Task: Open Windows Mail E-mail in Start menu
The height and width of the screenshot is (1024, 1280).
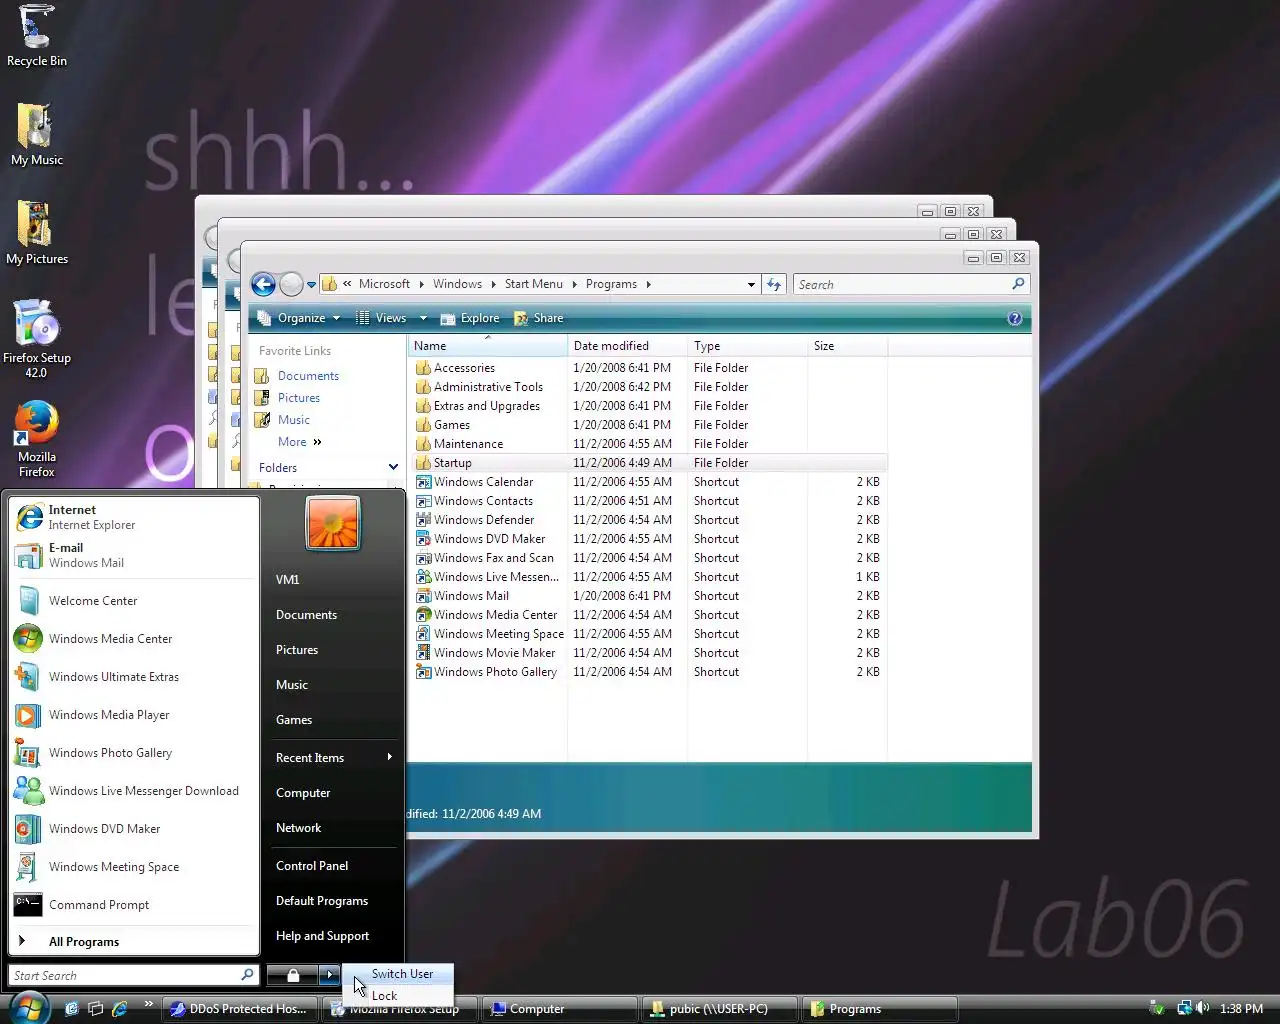Action: pyautogui.click(x=134, y=555)
